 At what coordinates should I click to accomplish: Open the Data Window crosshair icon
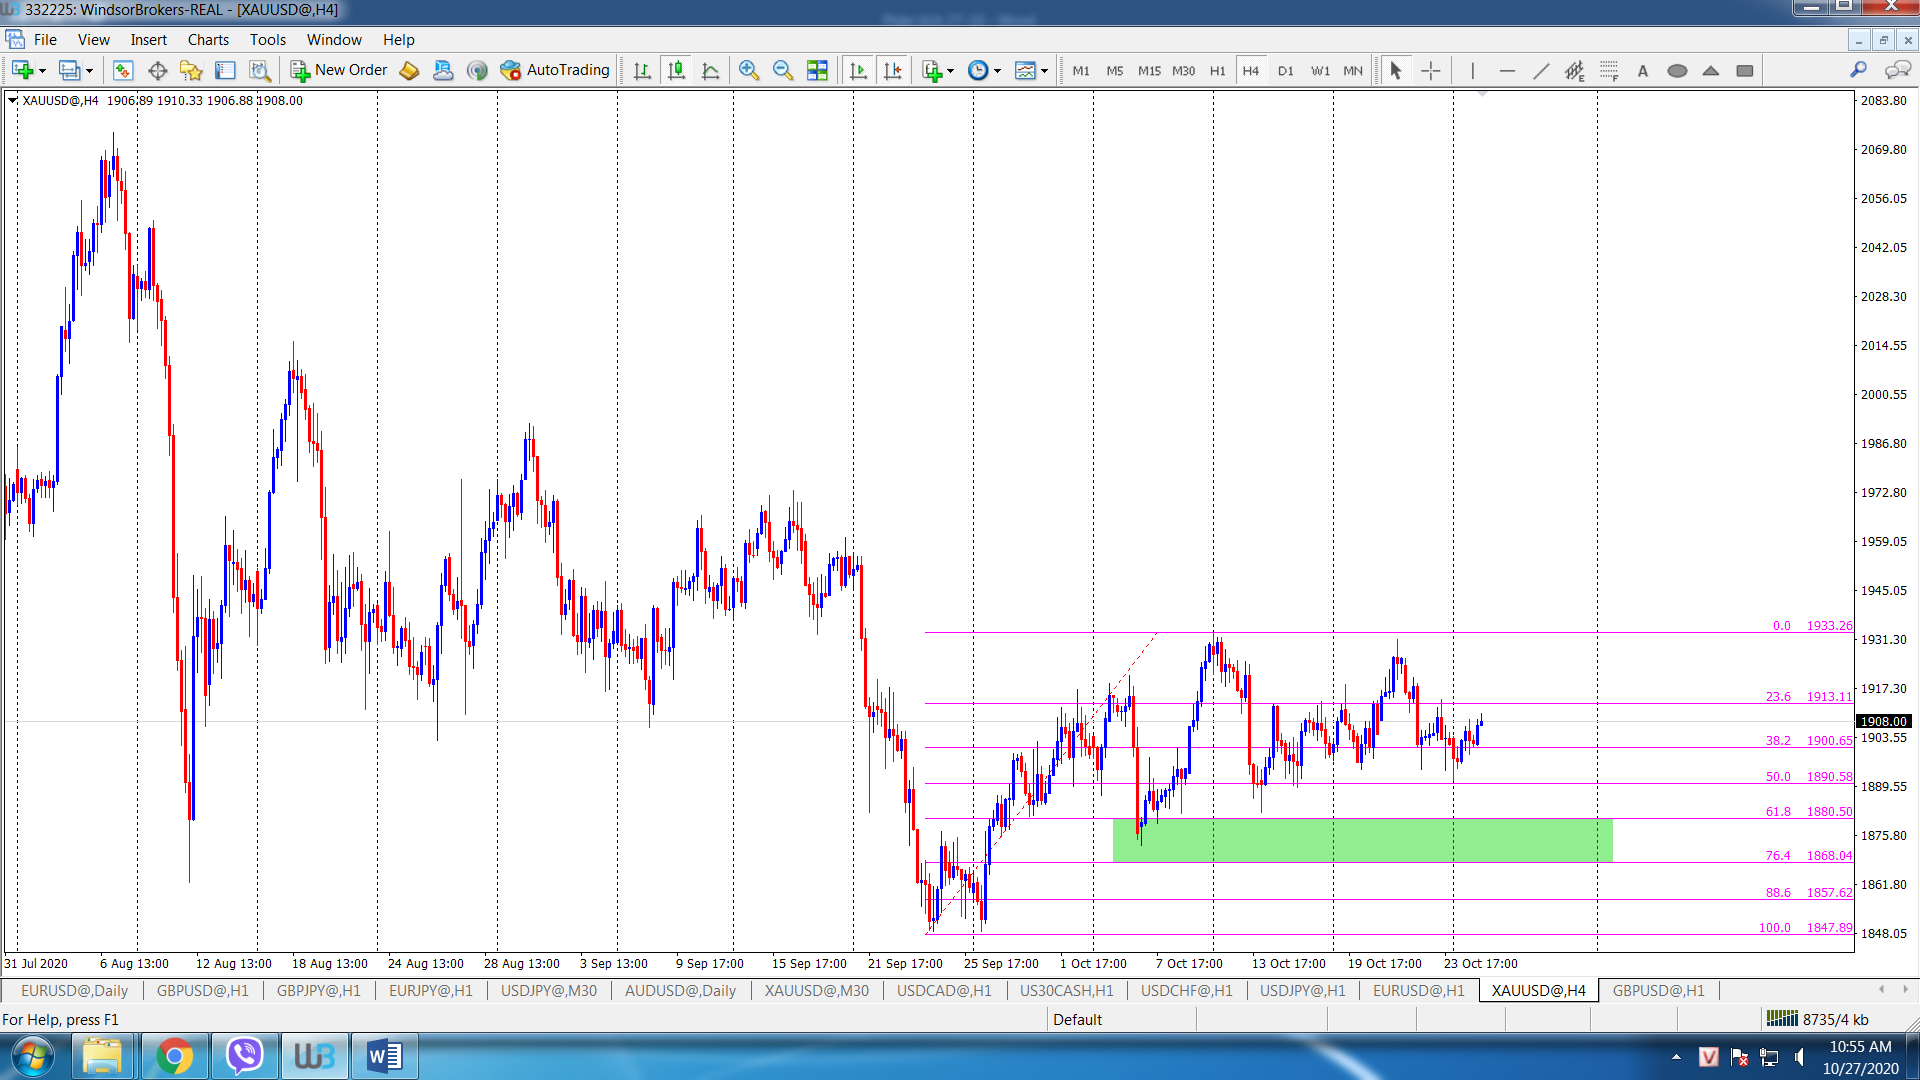157,70
